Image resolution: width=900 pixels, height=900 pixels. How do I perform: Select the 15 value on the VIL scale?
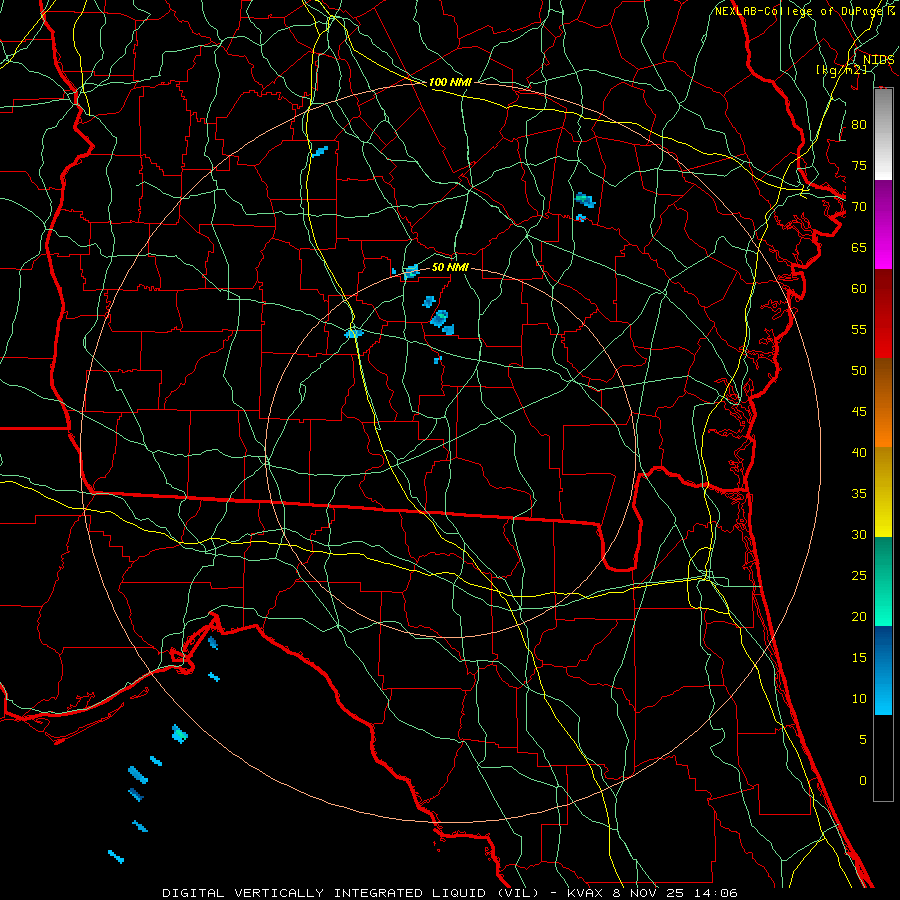click(x=859, y=658)
